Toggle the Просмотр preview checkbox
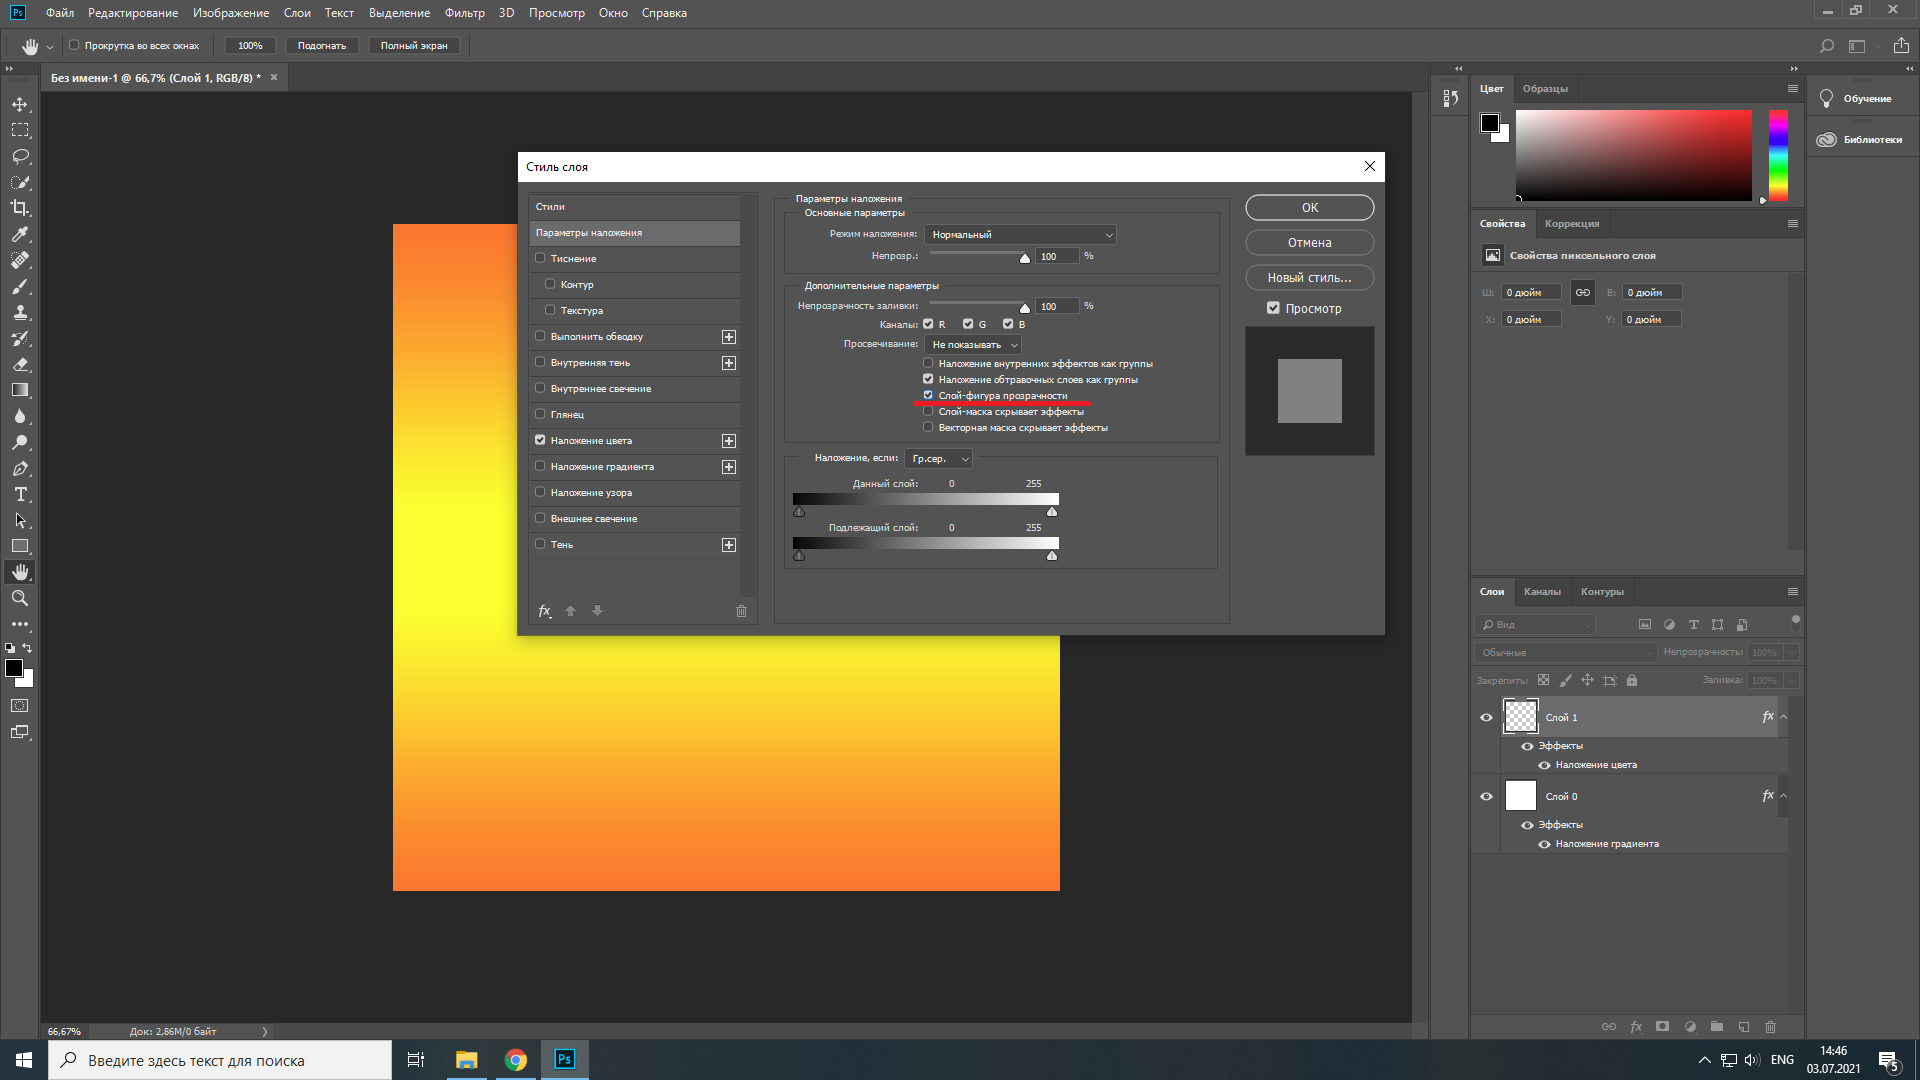Screen dimensions: 1920x1080 (1273, 308)
